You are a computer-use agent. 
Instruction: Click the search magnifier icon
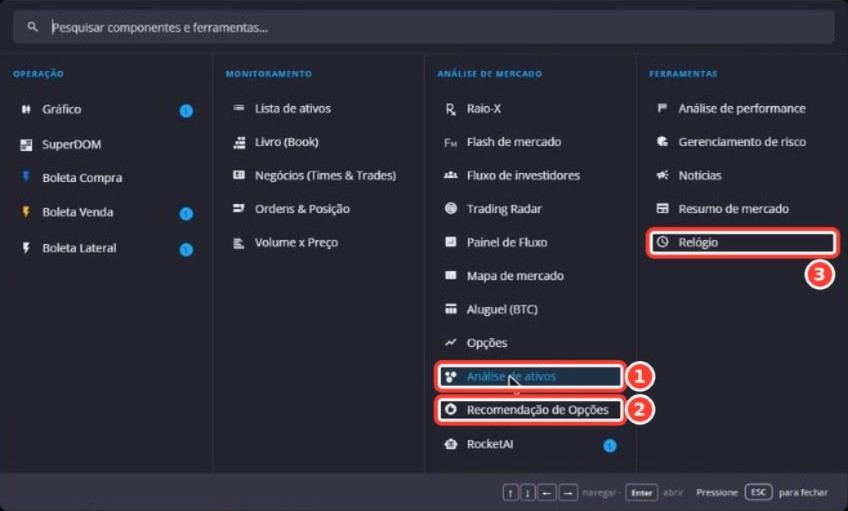pos(32,26)
